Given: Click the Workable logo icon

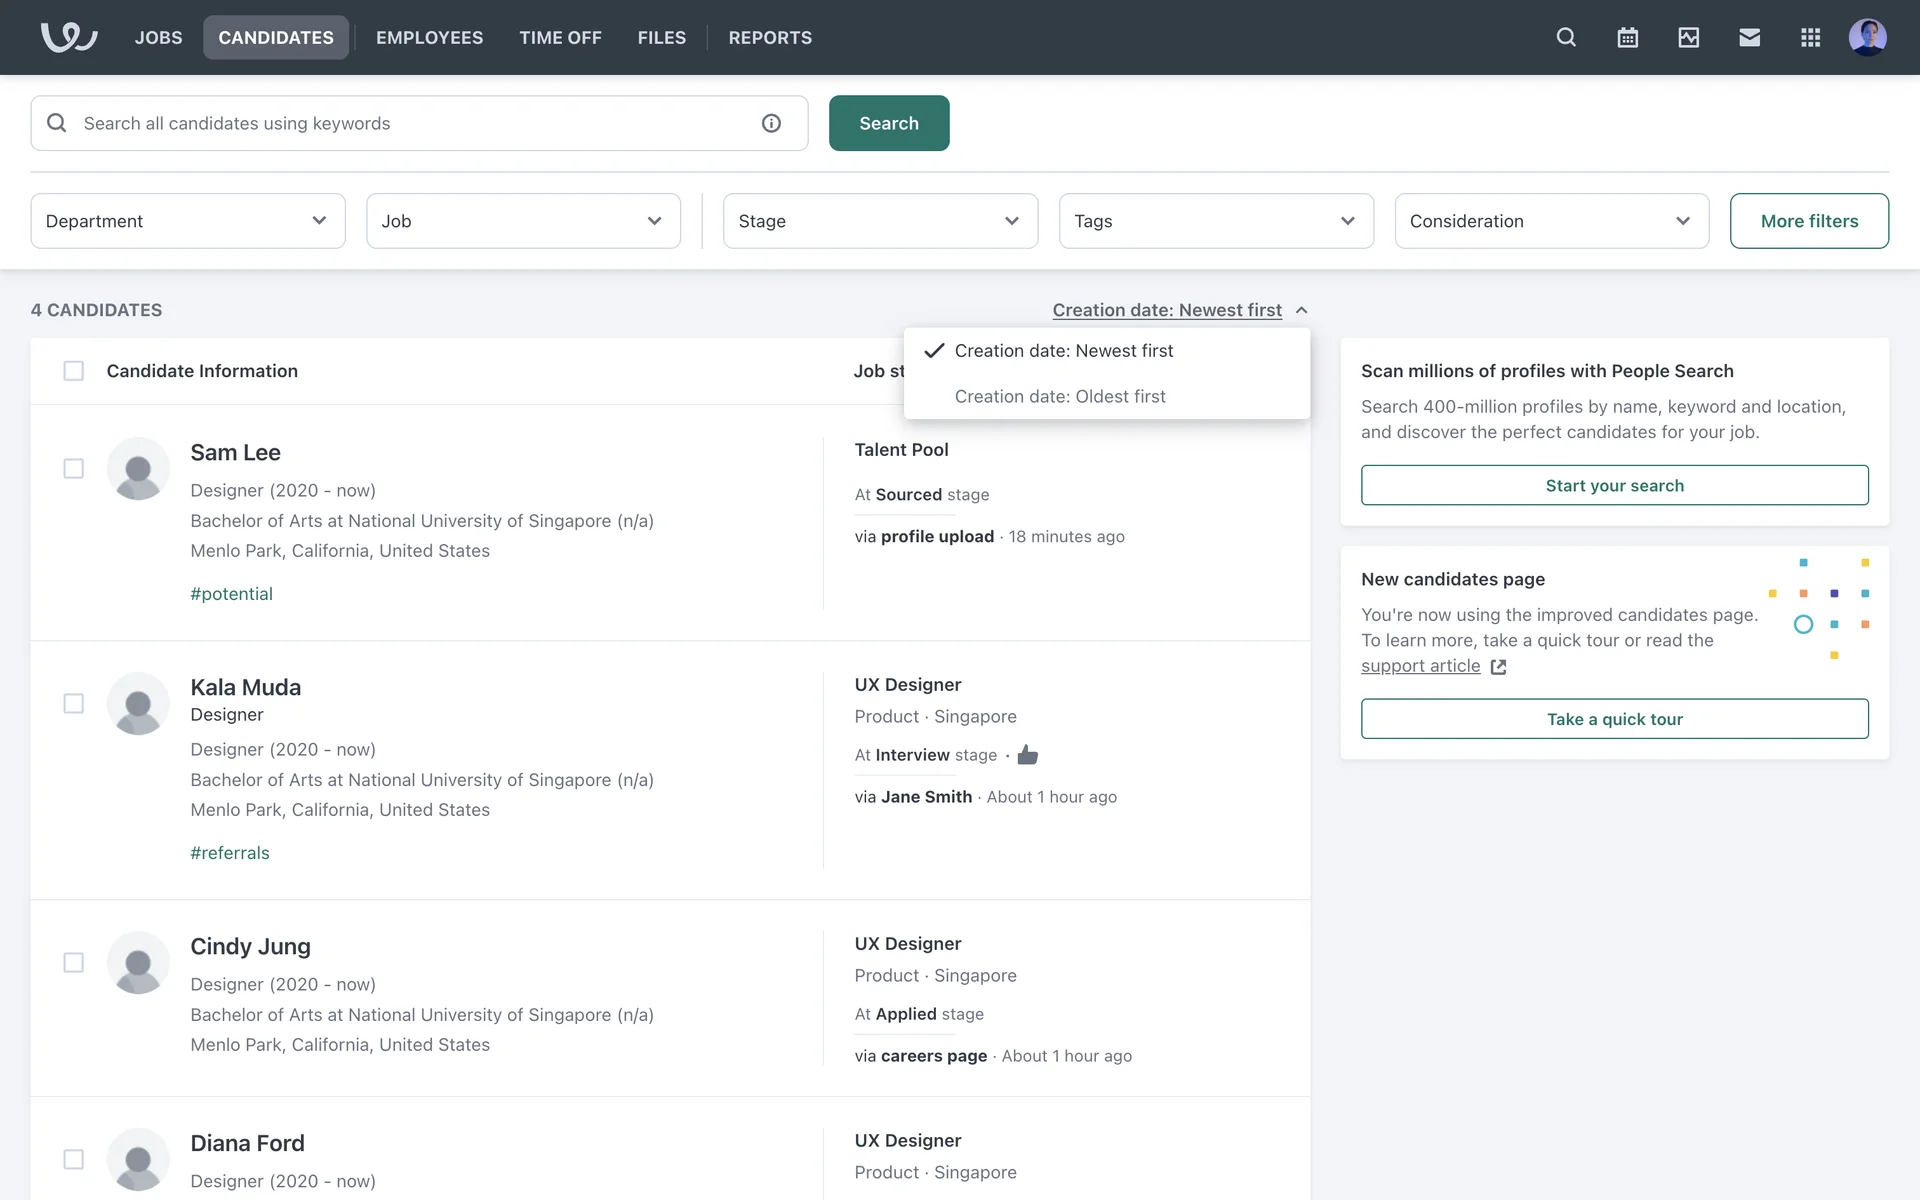Looking at the screenshot, I should (x=68, y=37).
